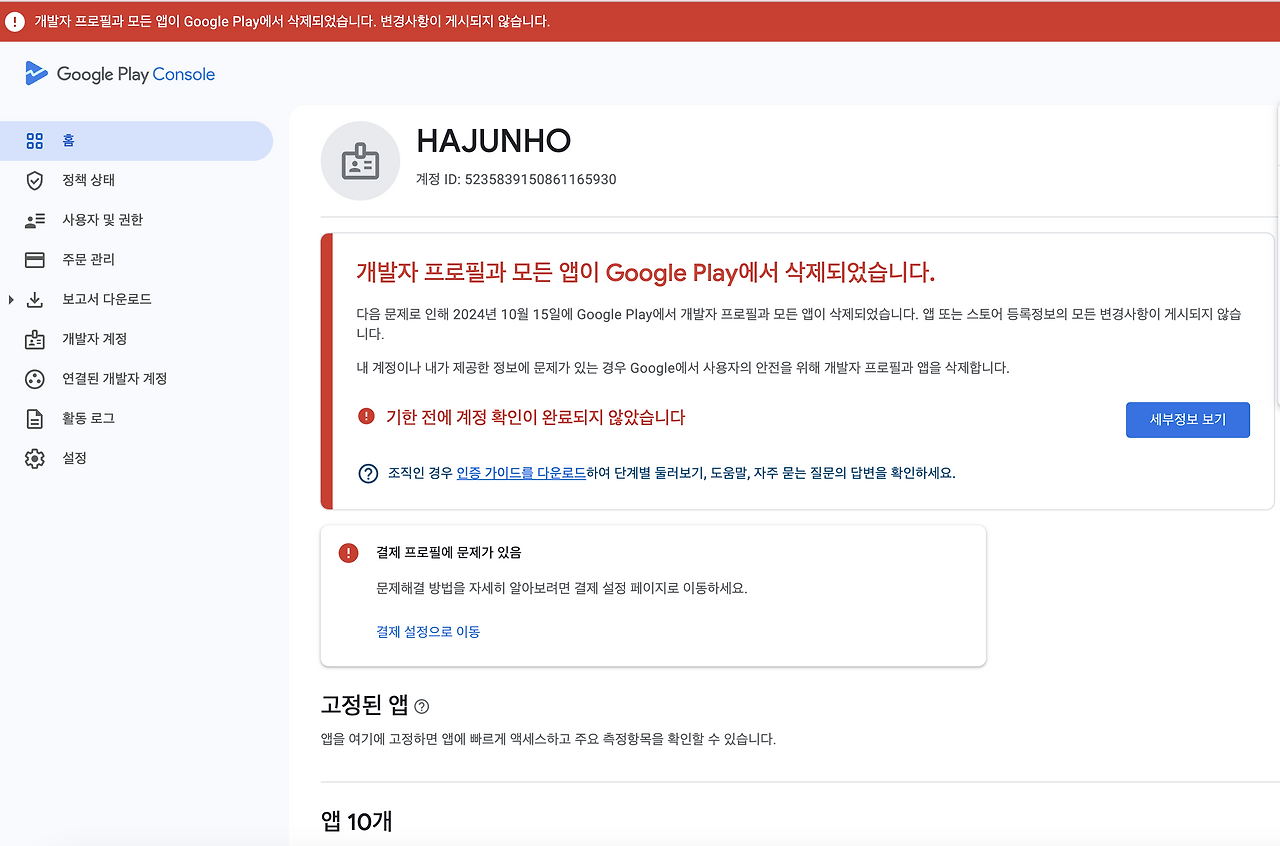This screenshot has height=846, width=1280.
Task: Click the red error icon beside account verification
Action: (x=366, y=416)
